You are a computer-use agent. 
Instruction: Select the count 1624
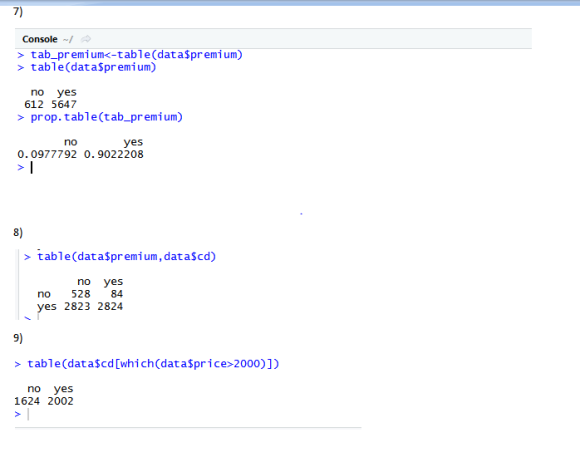pos(27,401)
